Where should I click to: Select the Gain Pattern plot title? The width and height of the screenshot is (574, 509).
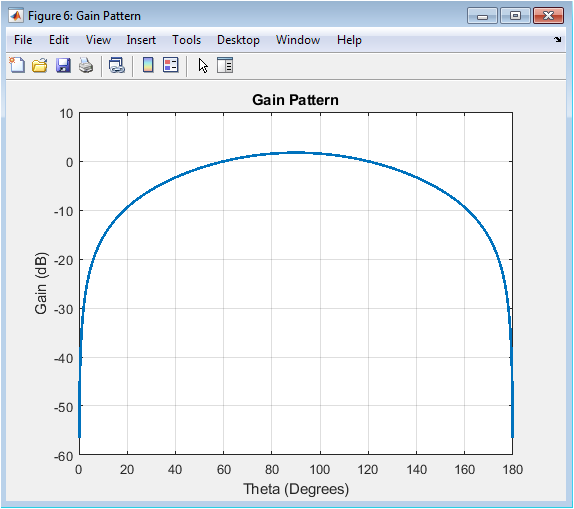point(295,100)
